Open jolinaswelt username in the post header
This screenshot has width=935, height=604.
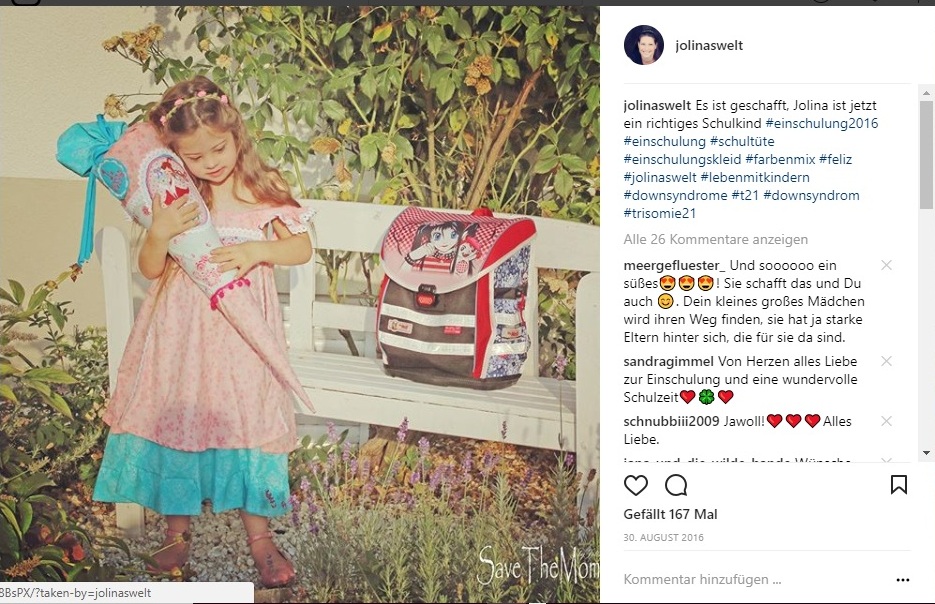[709, 45]
